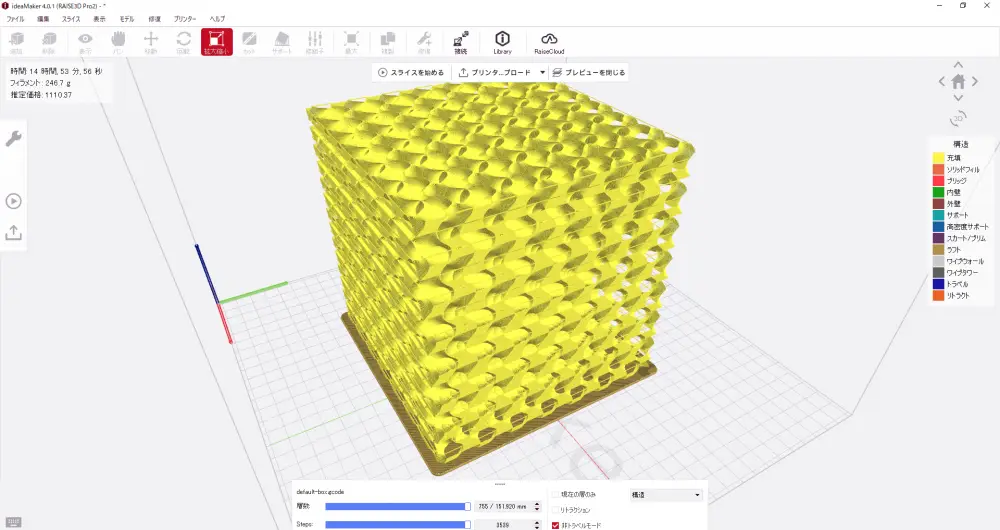Click the 接続 connect printer icon
The height and width of the screenshot is (530, 1000).
[x=460, y=41]
